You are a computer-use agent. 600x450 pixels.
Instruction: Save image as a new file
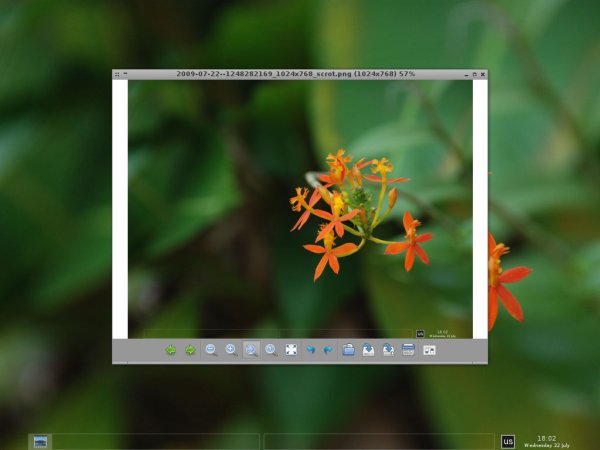[388, 350]
